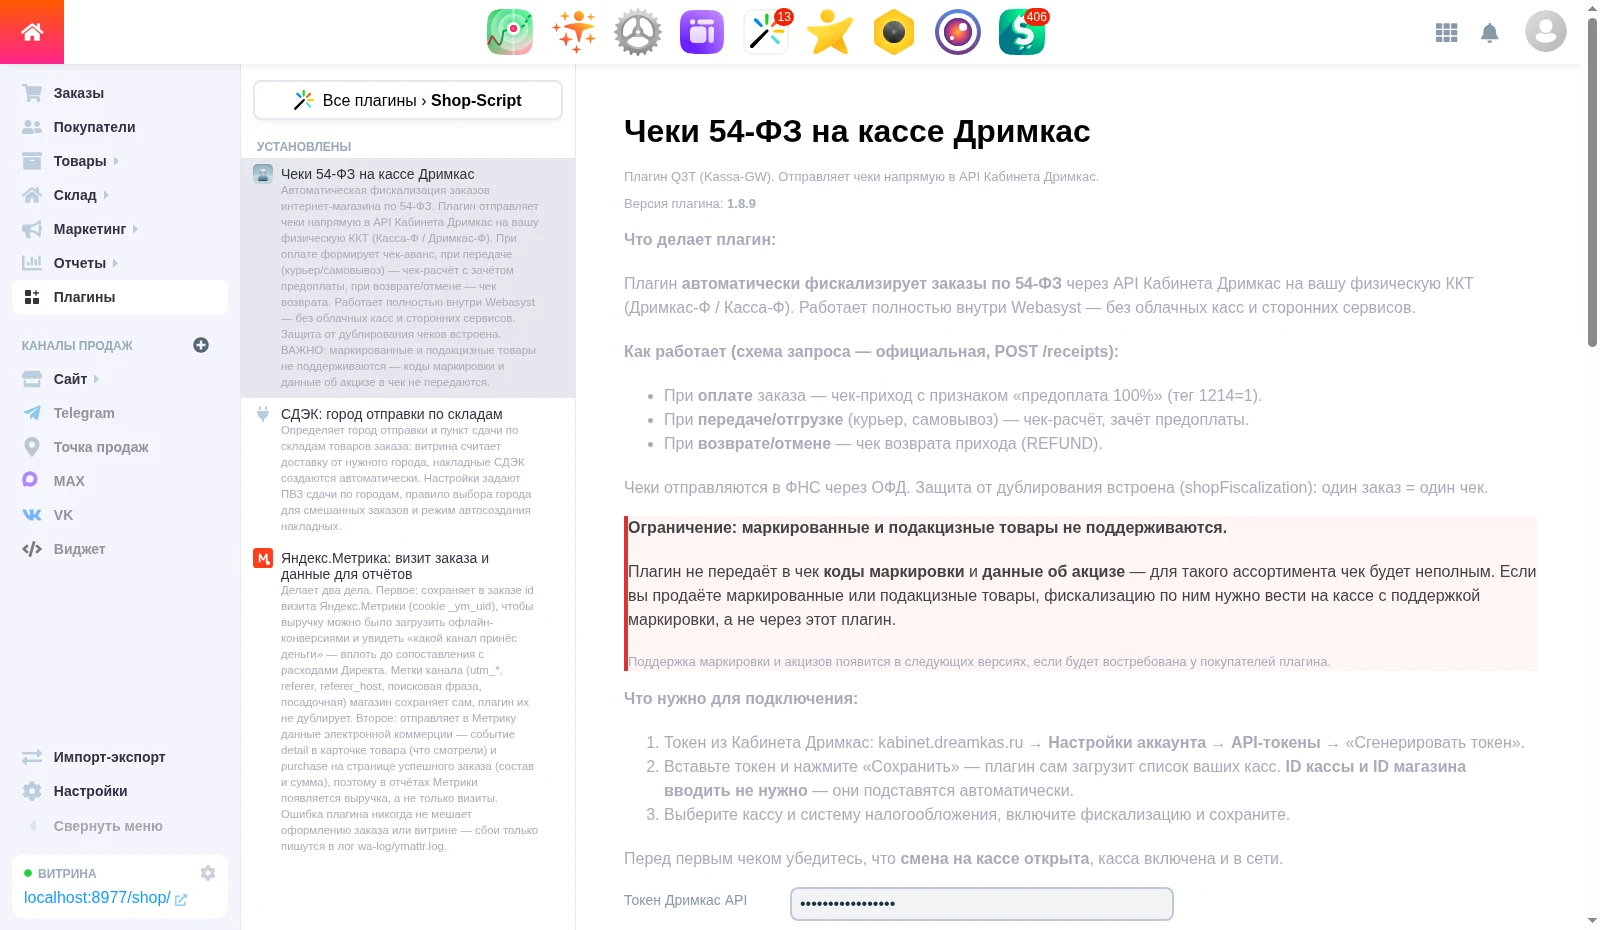Click the КАНАЛЫ ПРОДАЖ heading
This screenshot has width=1600, height=930.
pos(77,346)
